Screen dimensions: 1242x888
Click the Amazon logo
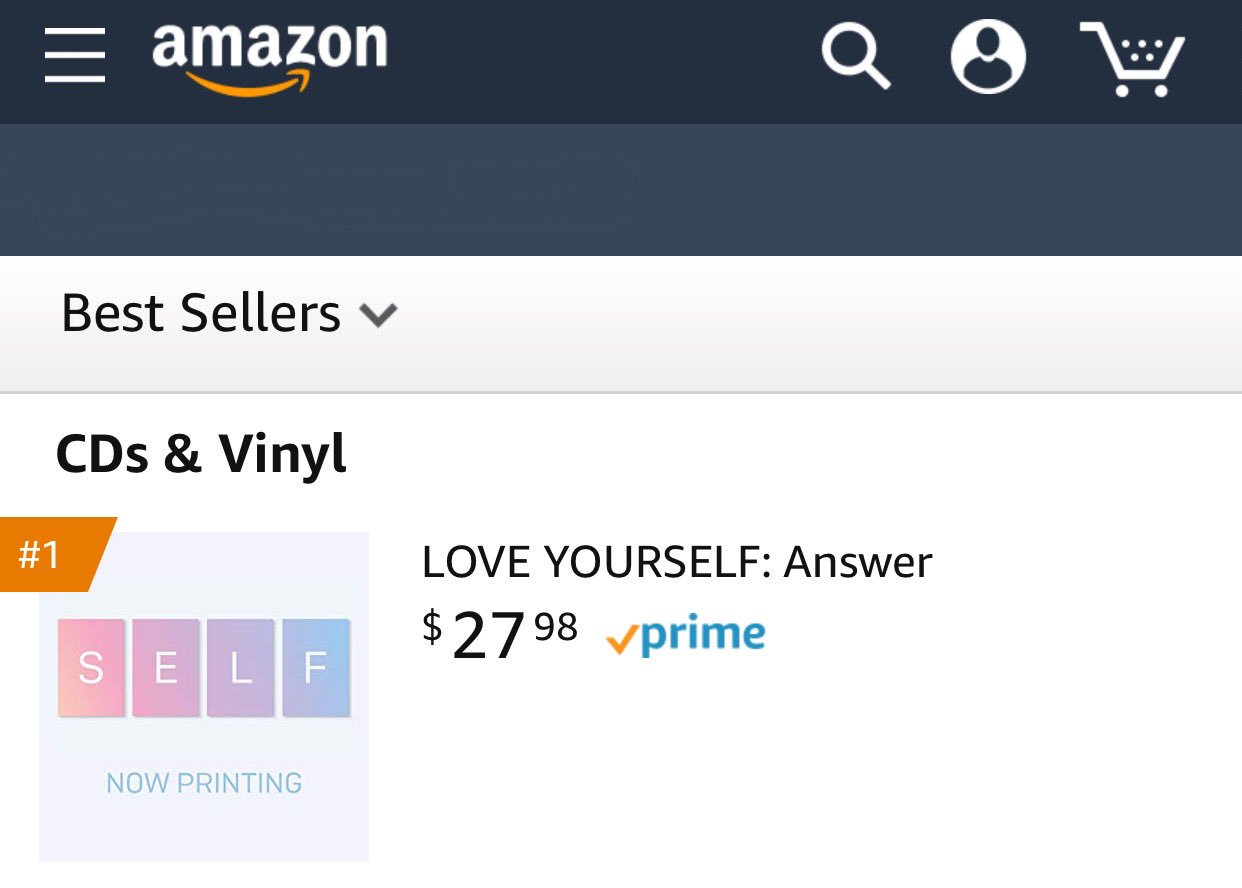[268, 52]
